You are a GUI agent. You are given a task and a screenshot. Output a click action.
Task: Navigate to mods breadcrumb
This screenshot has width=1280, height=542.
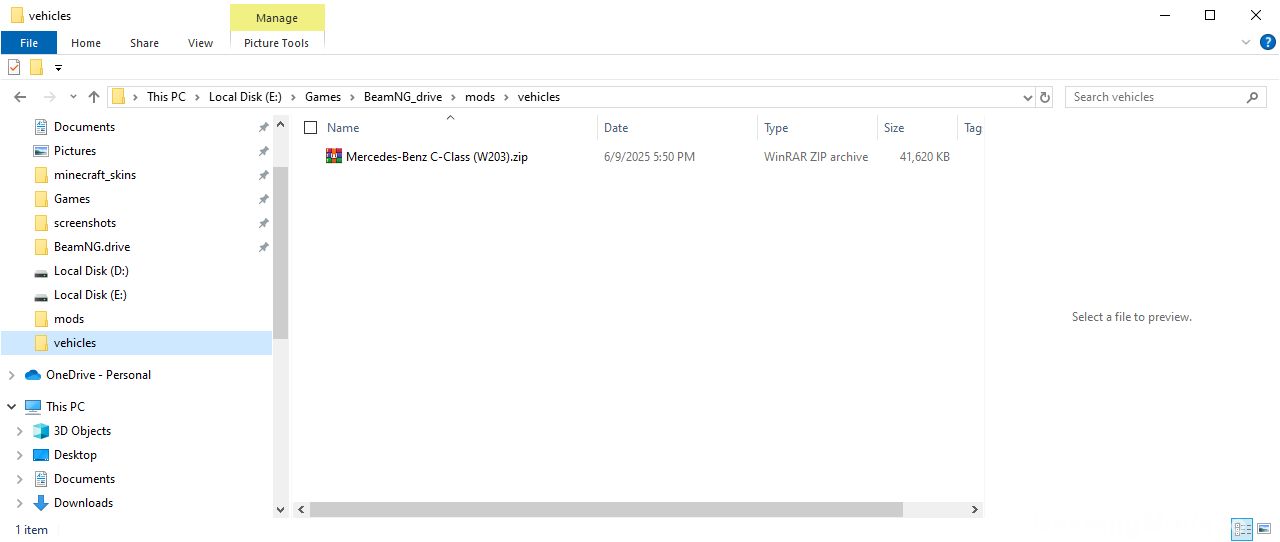[480, 97]
